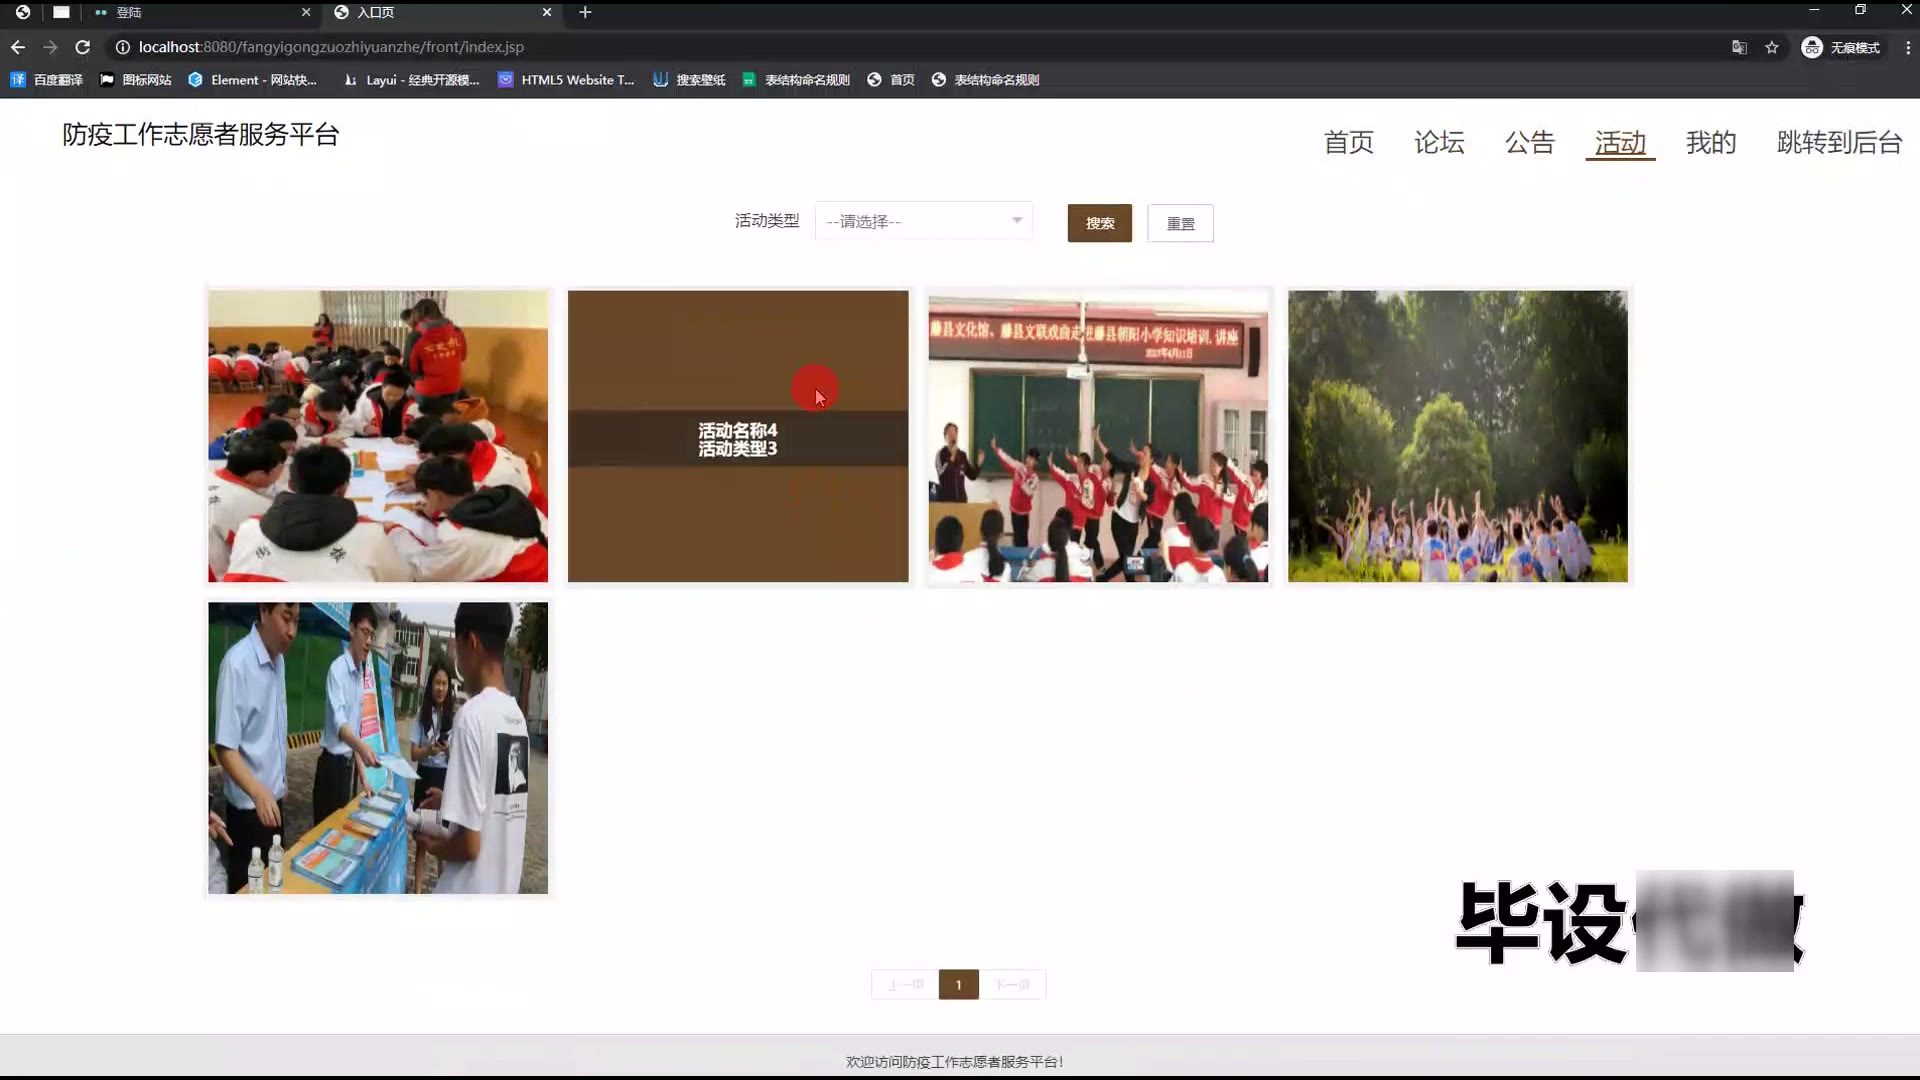Open 公告 in navigation menu
Image resolution: width=1920 pixels, height=1080 pixels.
pyautogui.click(x=1529, y=143)
